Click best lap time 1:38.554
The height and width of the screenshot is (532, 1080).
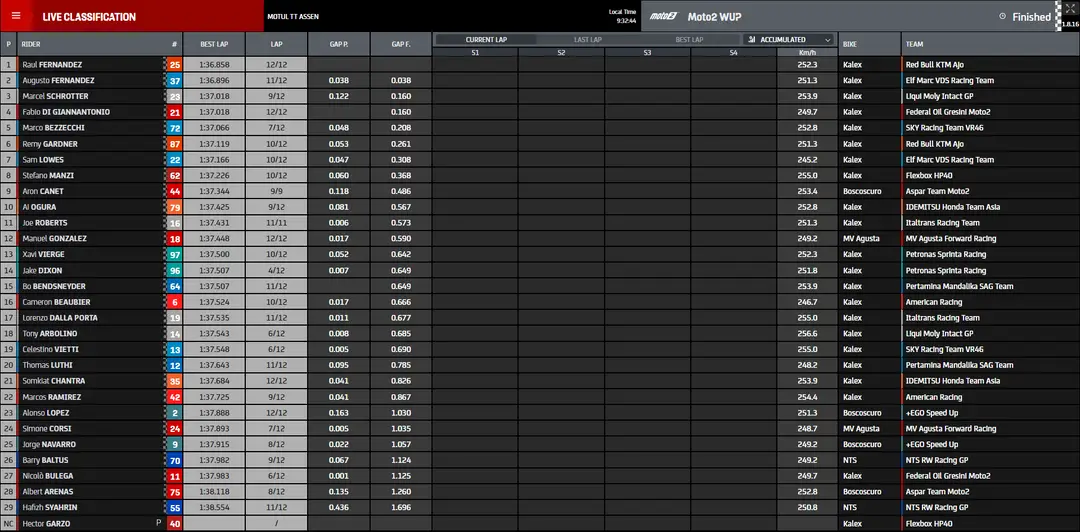[214, 508]
